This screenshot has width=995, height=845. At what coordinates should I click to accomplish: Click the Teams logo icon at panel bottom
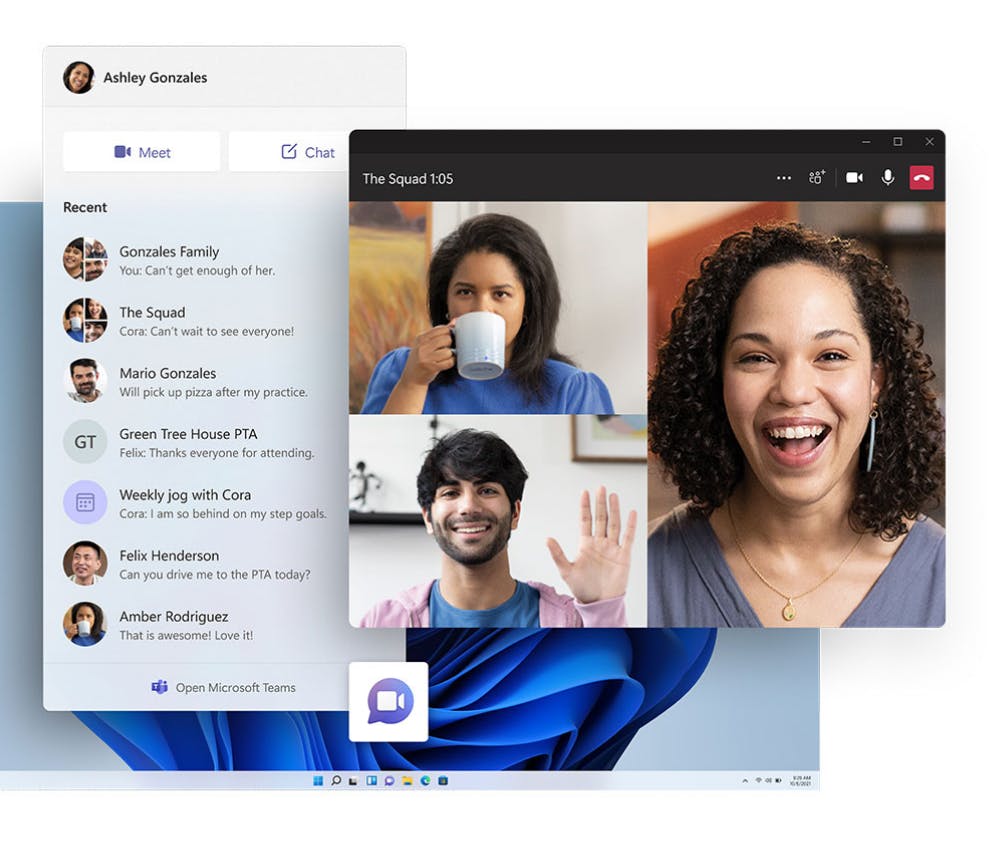point(159,687)
